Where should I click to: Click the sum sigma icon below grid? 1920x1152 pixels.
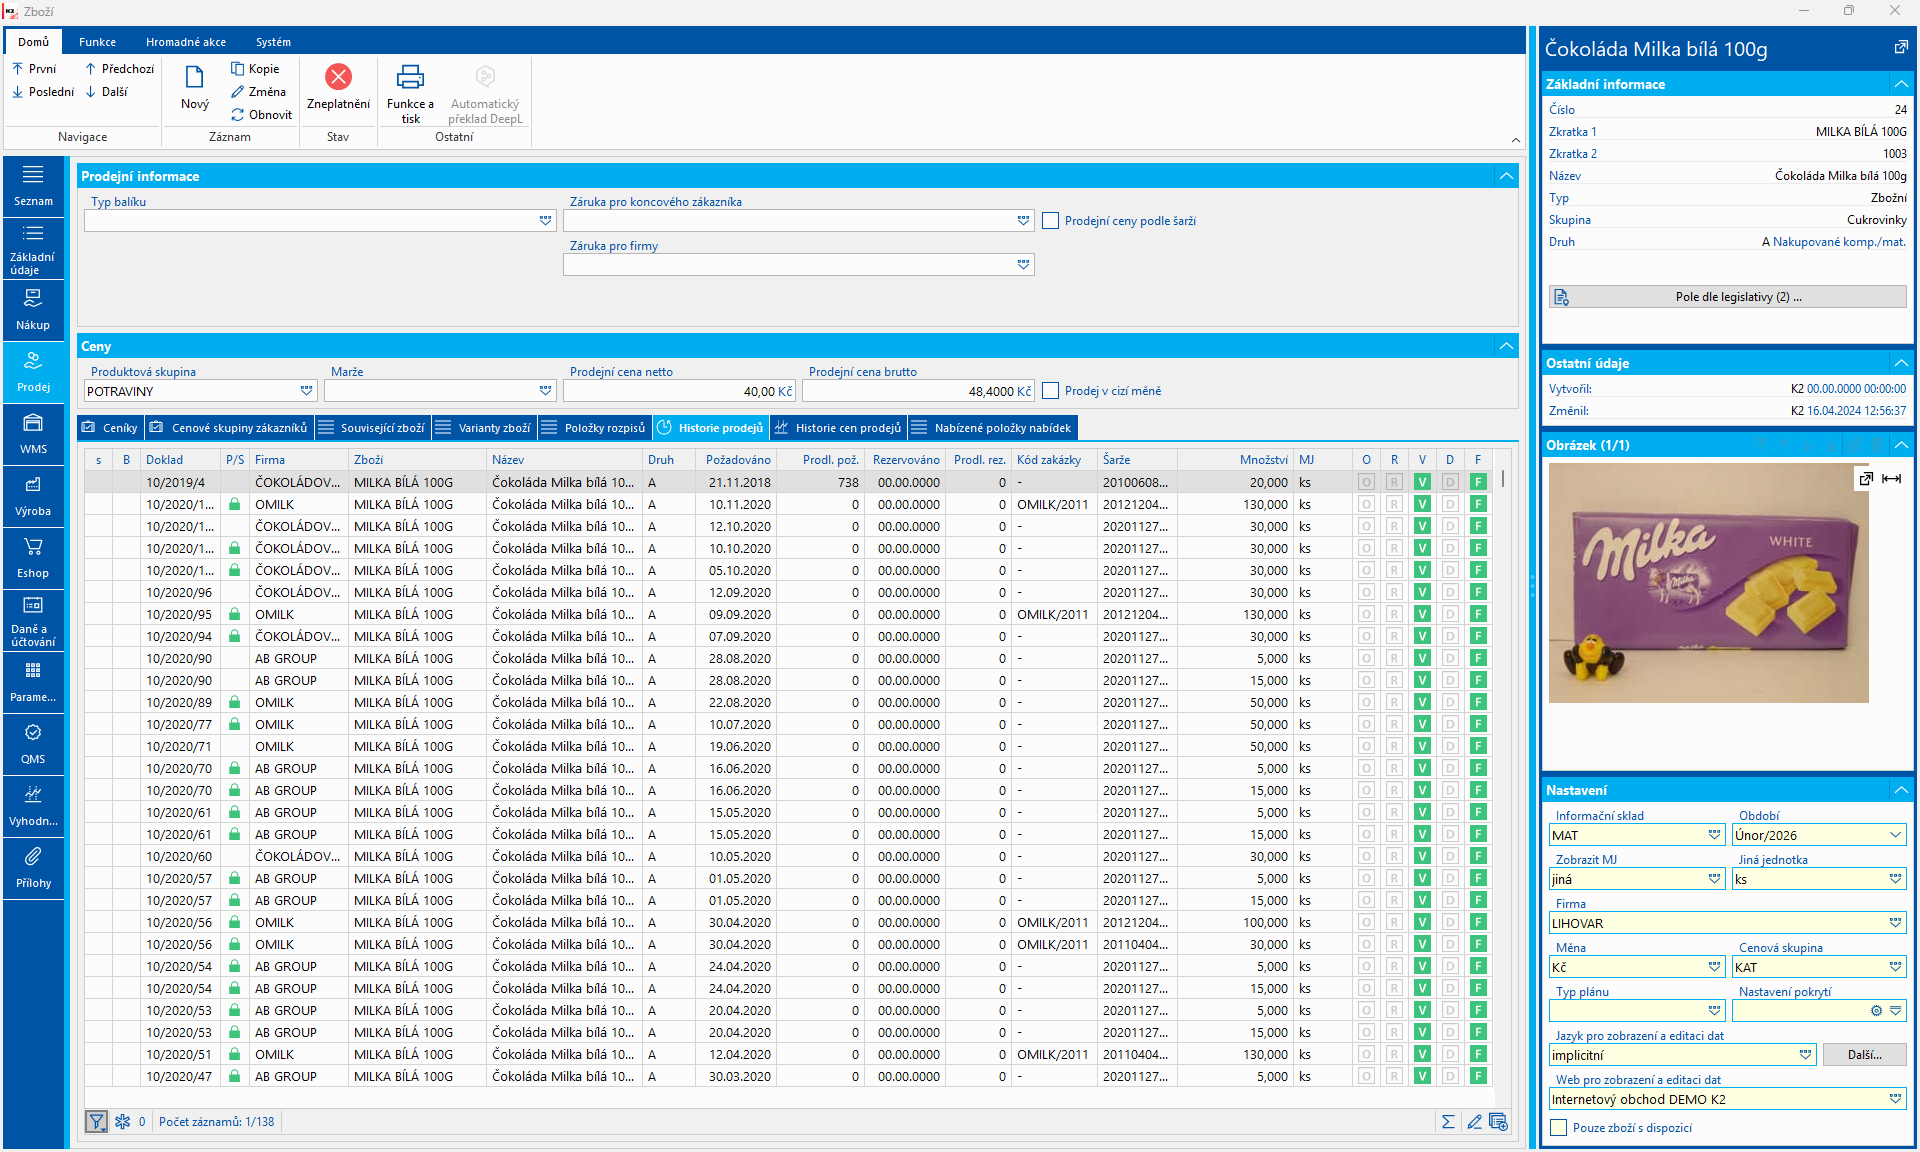[1448, 1122]
